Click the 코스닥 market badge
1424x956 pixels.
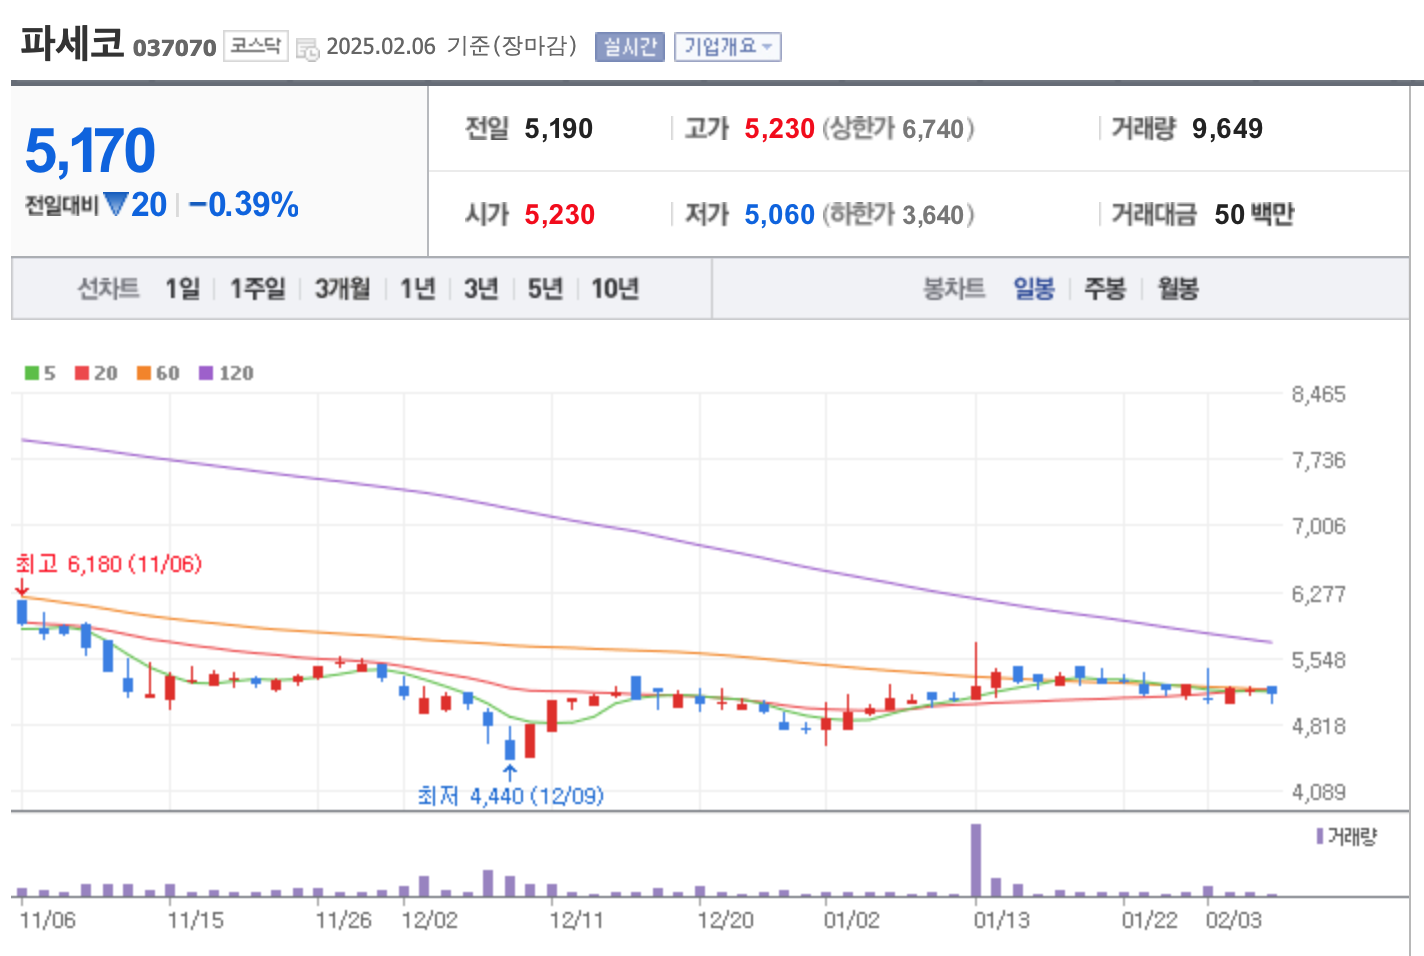point(255,46)
